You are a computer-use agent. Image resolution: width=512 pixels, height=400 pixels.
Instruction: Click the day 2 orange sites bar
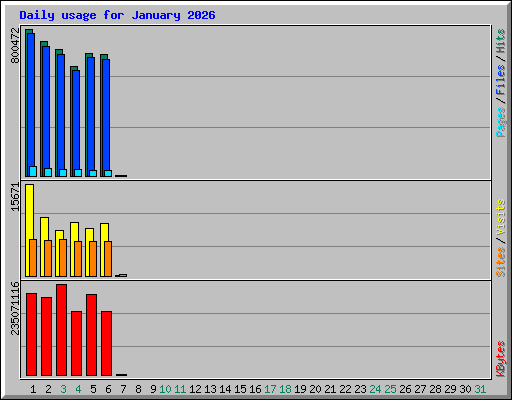click(x=48, y=258)
